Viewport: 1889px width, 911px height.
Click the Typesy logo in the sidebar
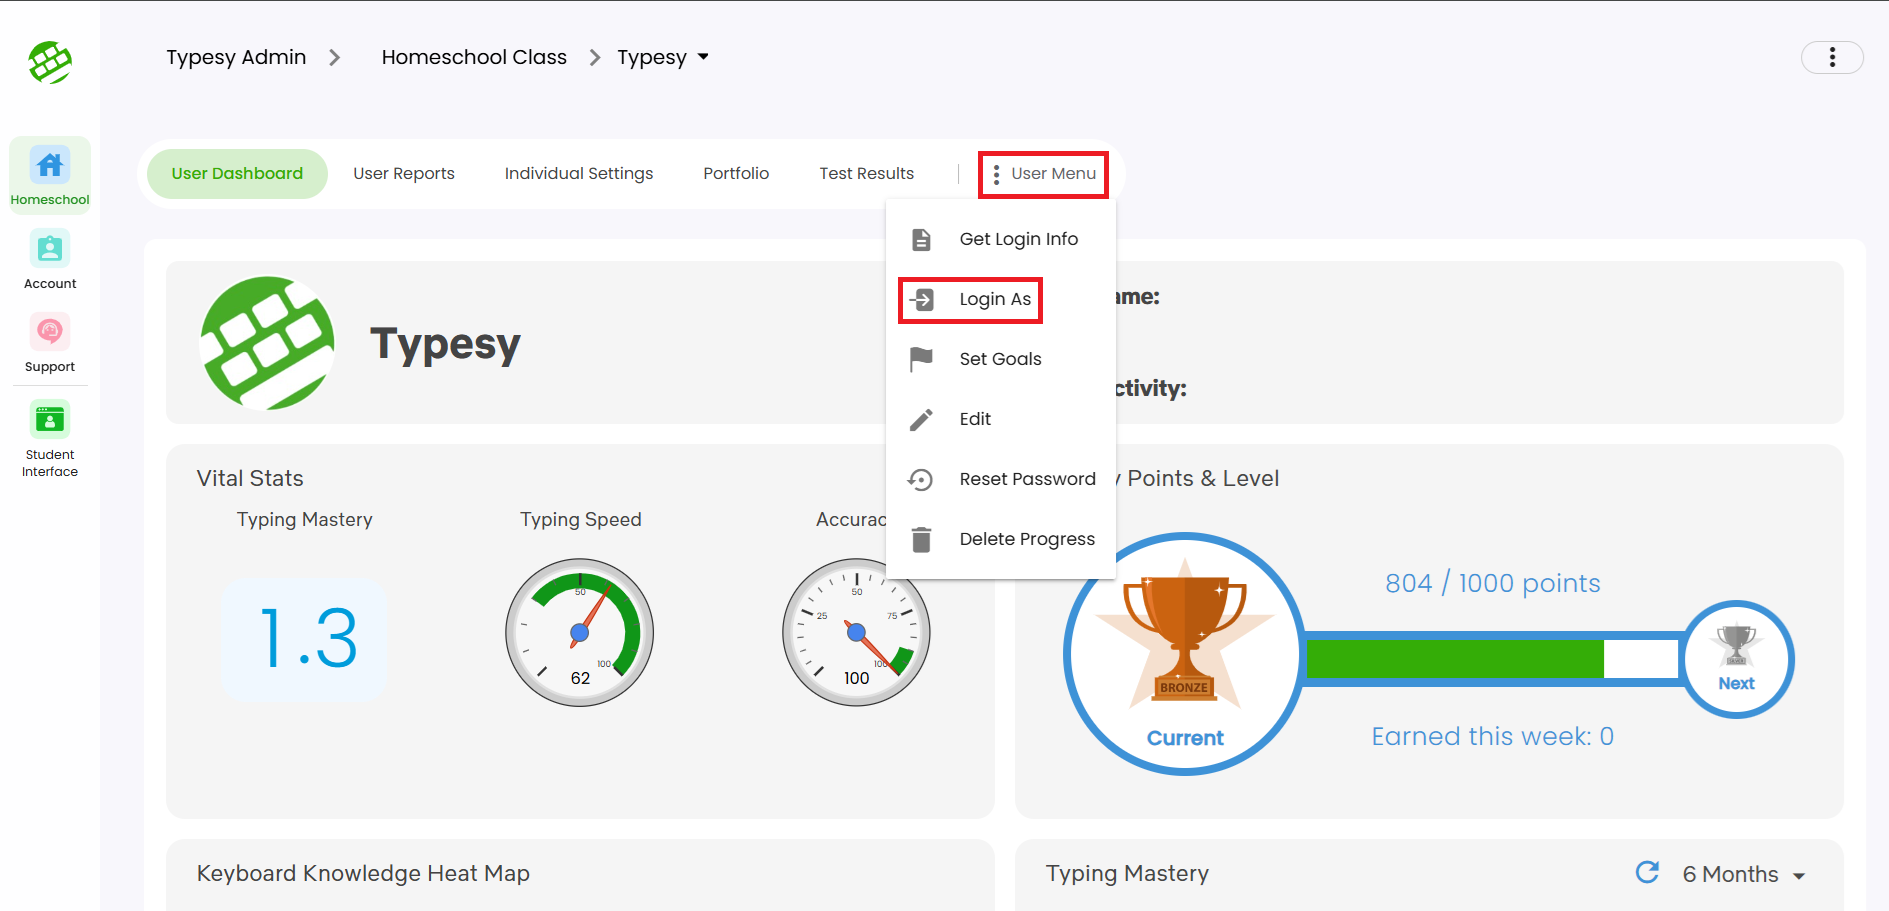pyautogui.click(x=50, y=62)
